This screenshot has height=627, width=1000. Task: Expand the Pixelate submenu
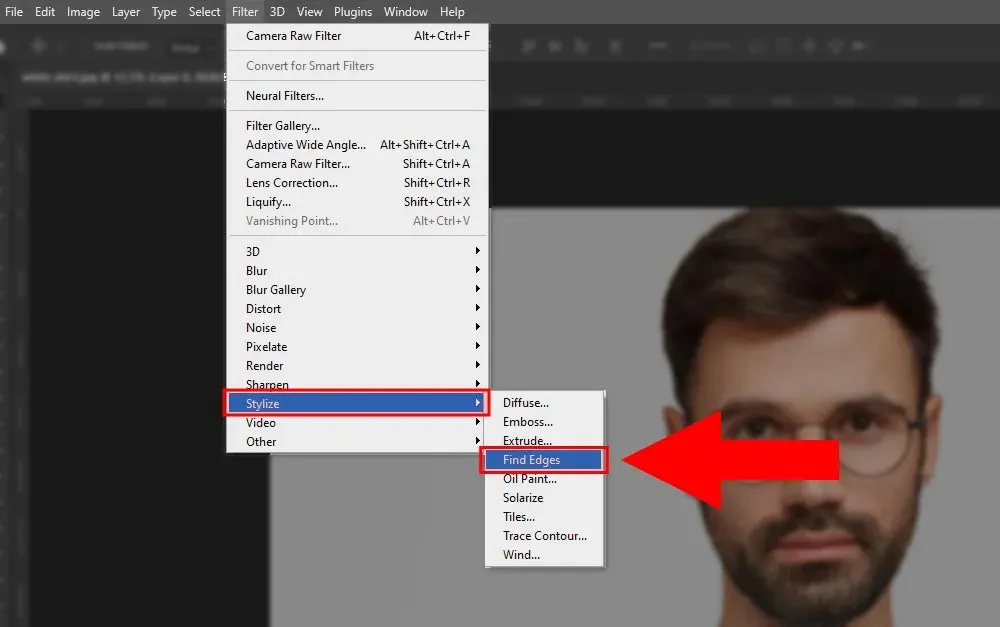(x=358, y=347)
